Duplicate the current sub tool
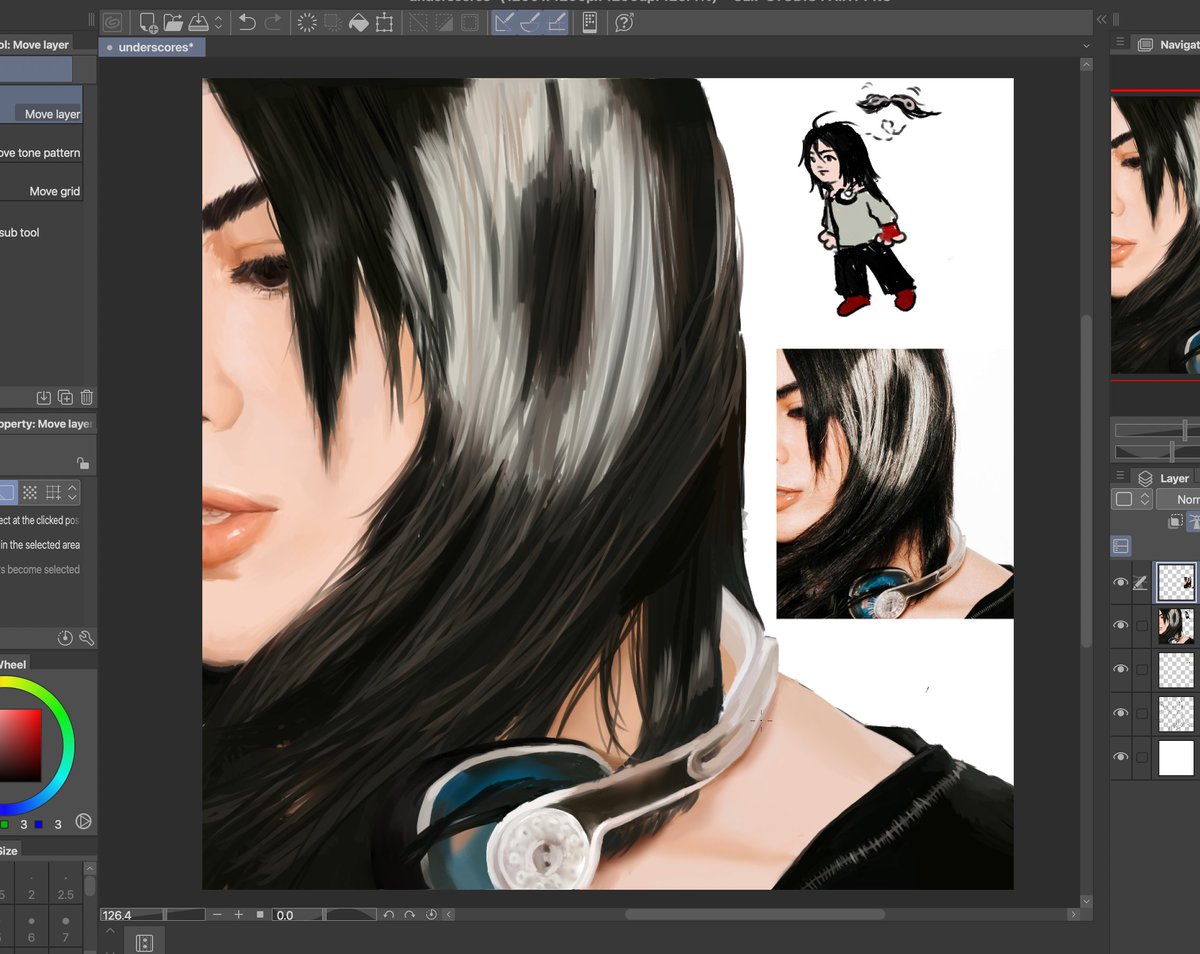 (x=66, y=397)
